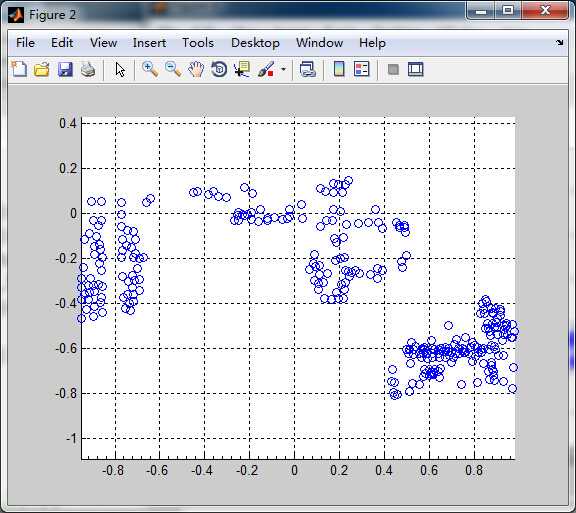Click the Insert Colorbar icon
This screenshot has height=513, width=576.
pos(339,69)
